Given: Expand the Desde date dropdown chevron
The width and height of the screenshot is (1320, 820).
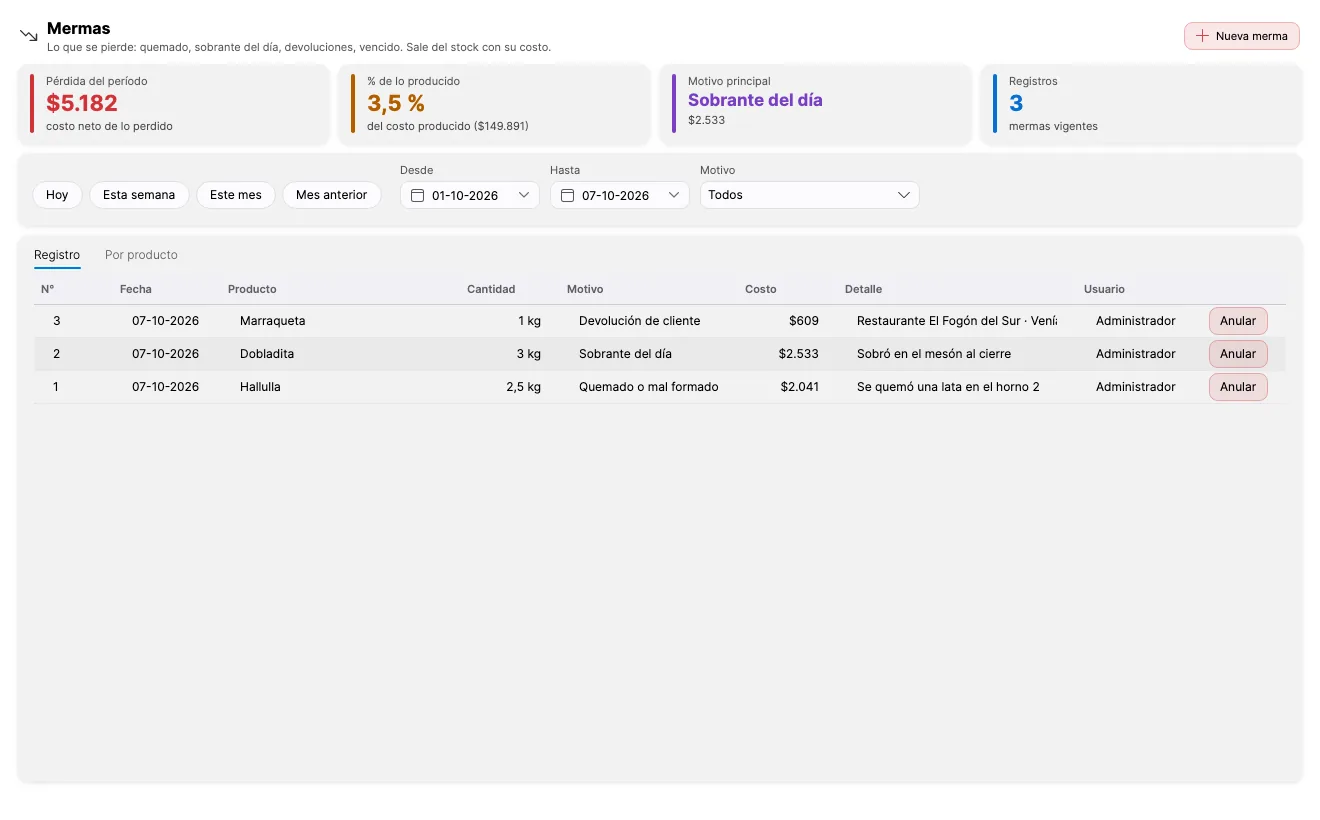Looking at the screenshot, I should (524, 195).
